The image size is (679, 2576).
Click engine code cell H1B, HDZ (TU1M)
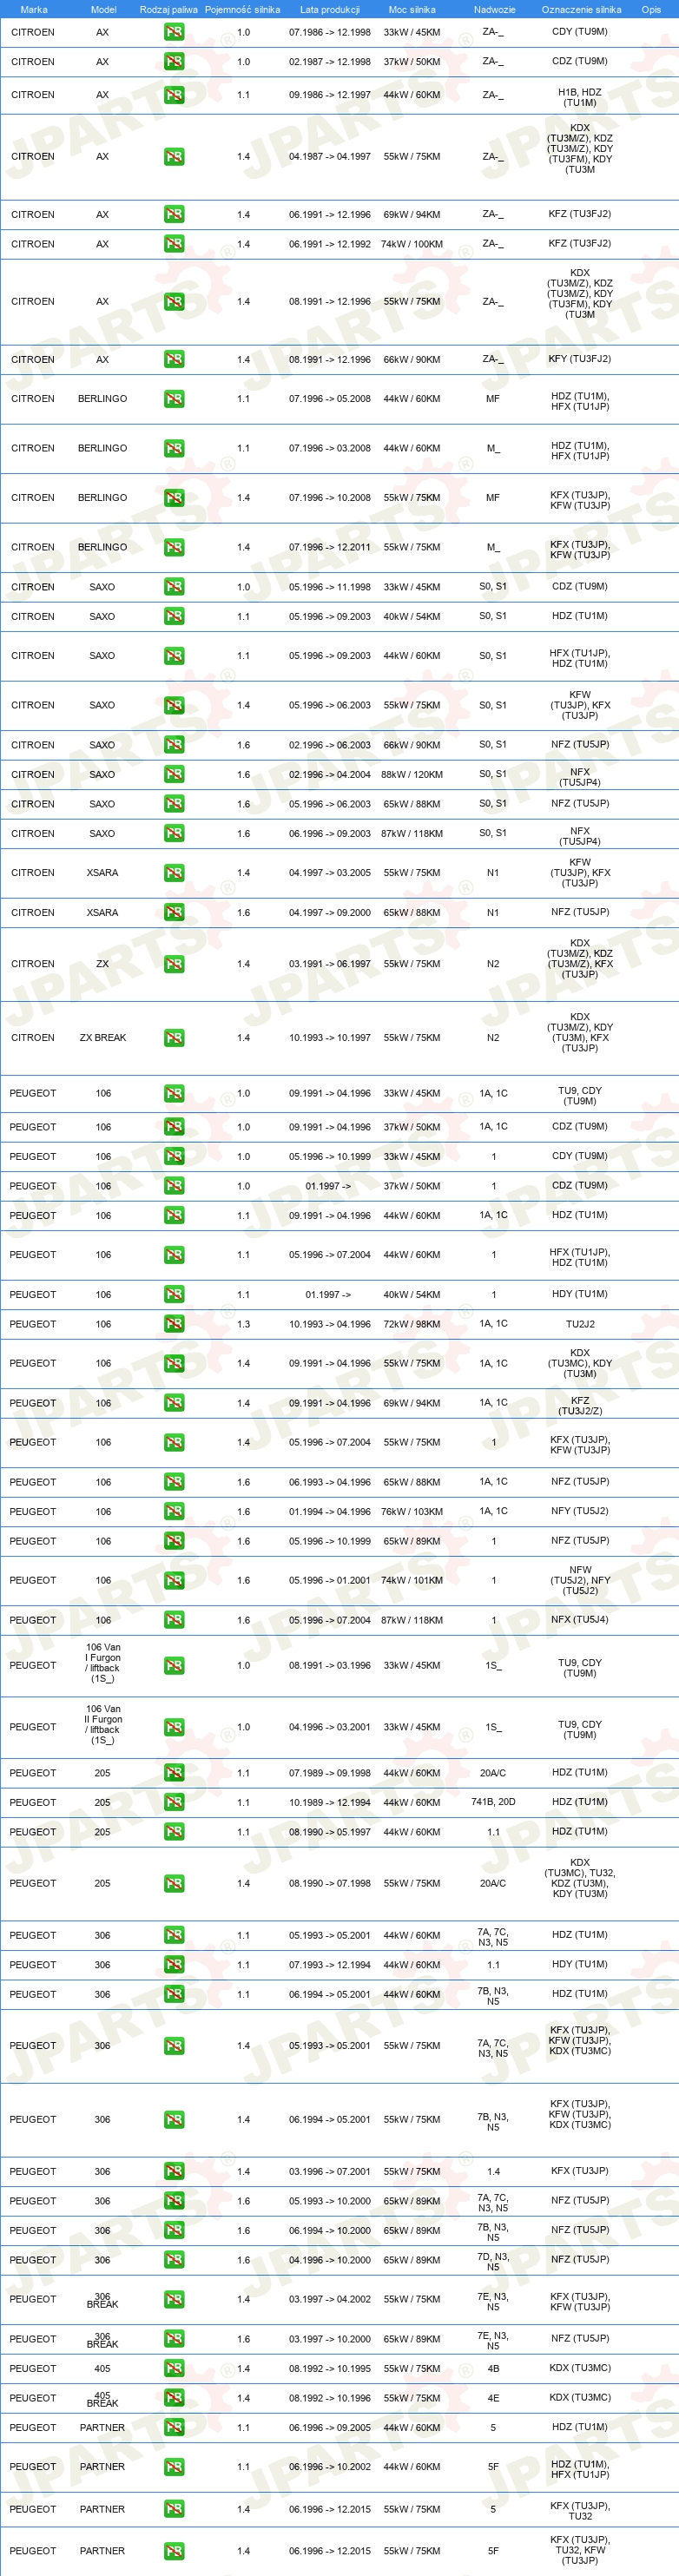click(x=580, y=97)
